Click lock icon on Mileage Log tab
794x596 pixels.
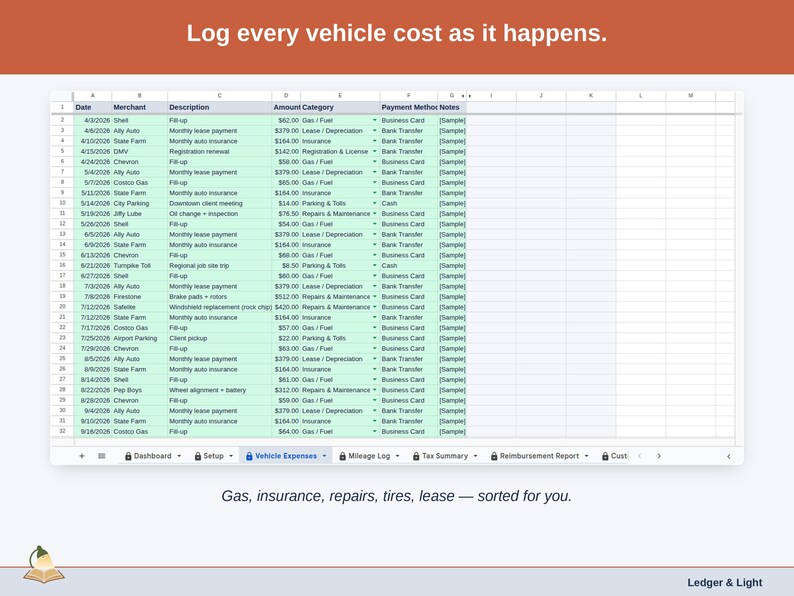click(x=343, y=456)
